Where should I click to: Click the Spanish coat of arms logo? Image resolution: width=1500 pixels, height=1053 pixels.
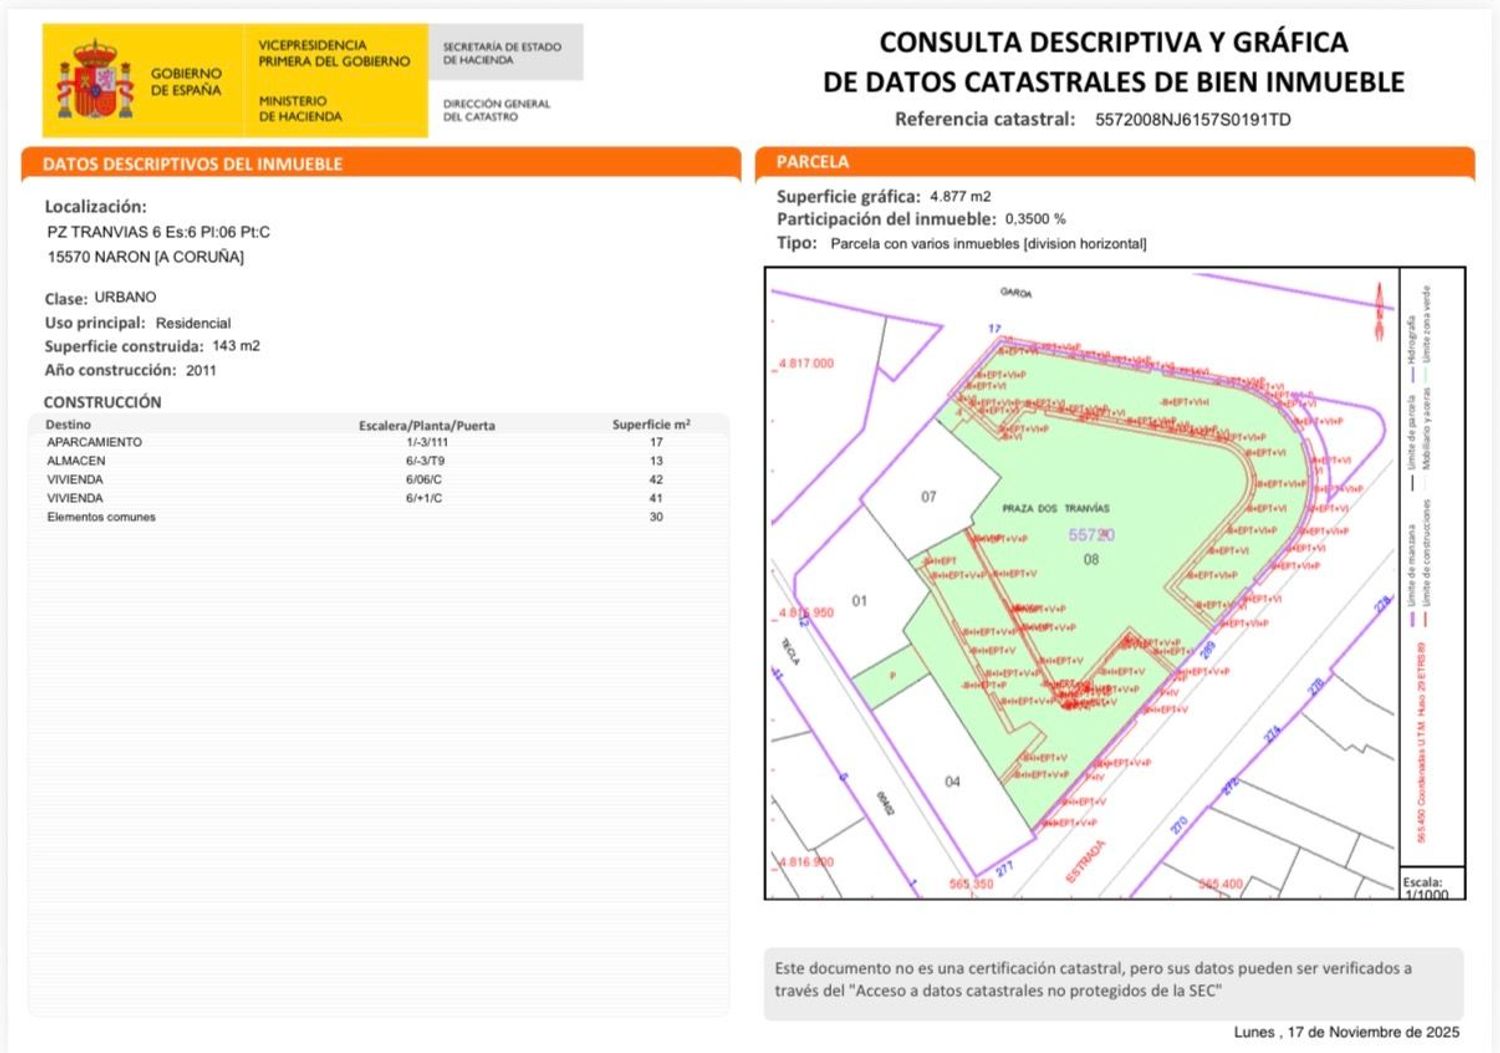click(95, 80)
